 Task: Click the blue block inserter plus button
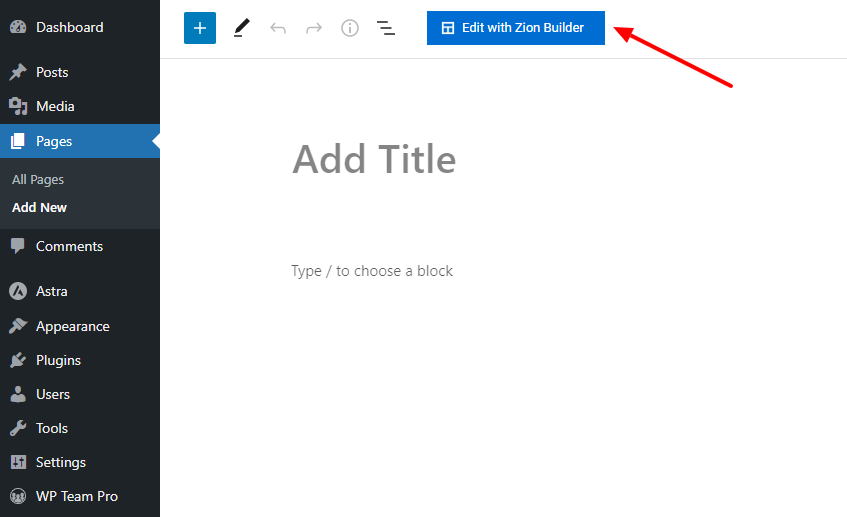(x=200, y=28)
